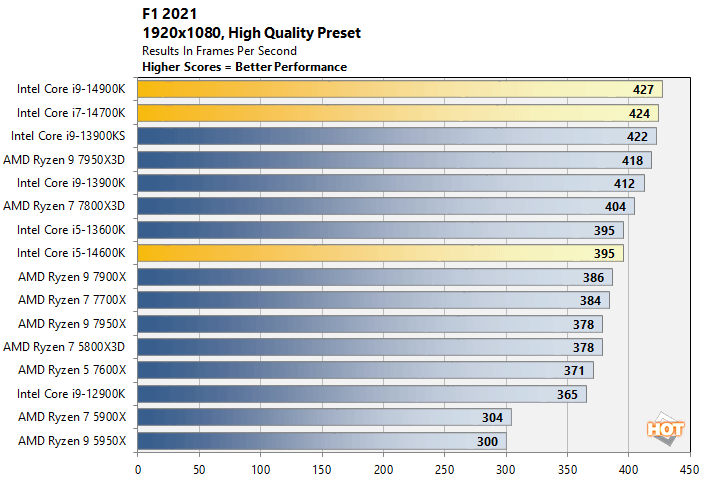This screenshot has width=708, height=481.
Task: Click the 150 axis tick label
Action: coord(321,470)
